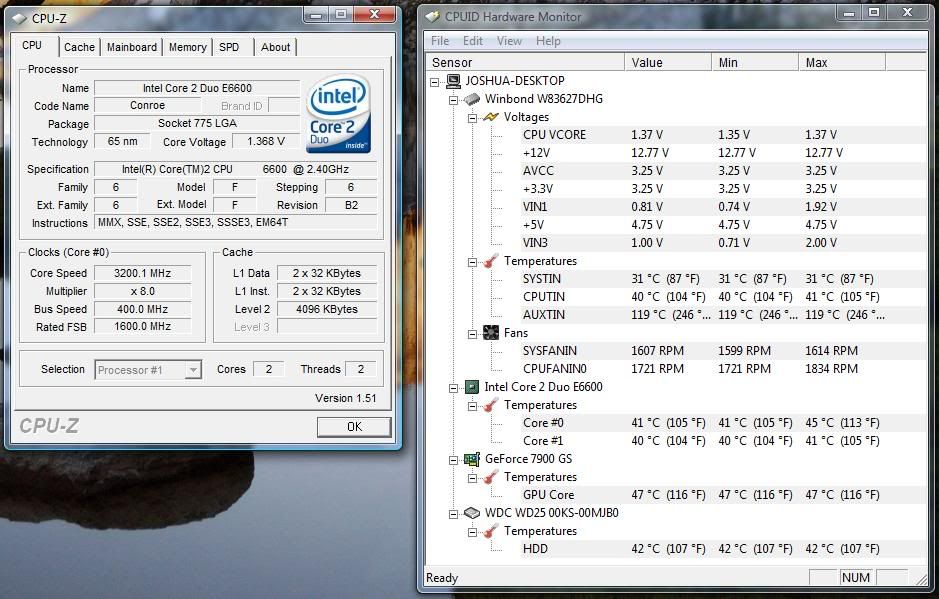This screenshot has width=939, height=599.
Task: Click the CPUID Hardware Monitor title bar icon
Action: click(432, 17)
